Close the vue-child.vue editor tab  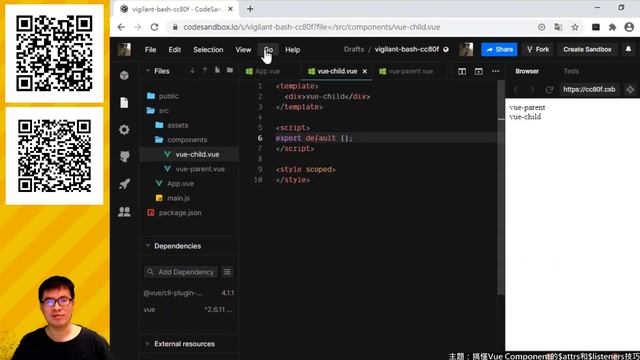pos(364,71)
